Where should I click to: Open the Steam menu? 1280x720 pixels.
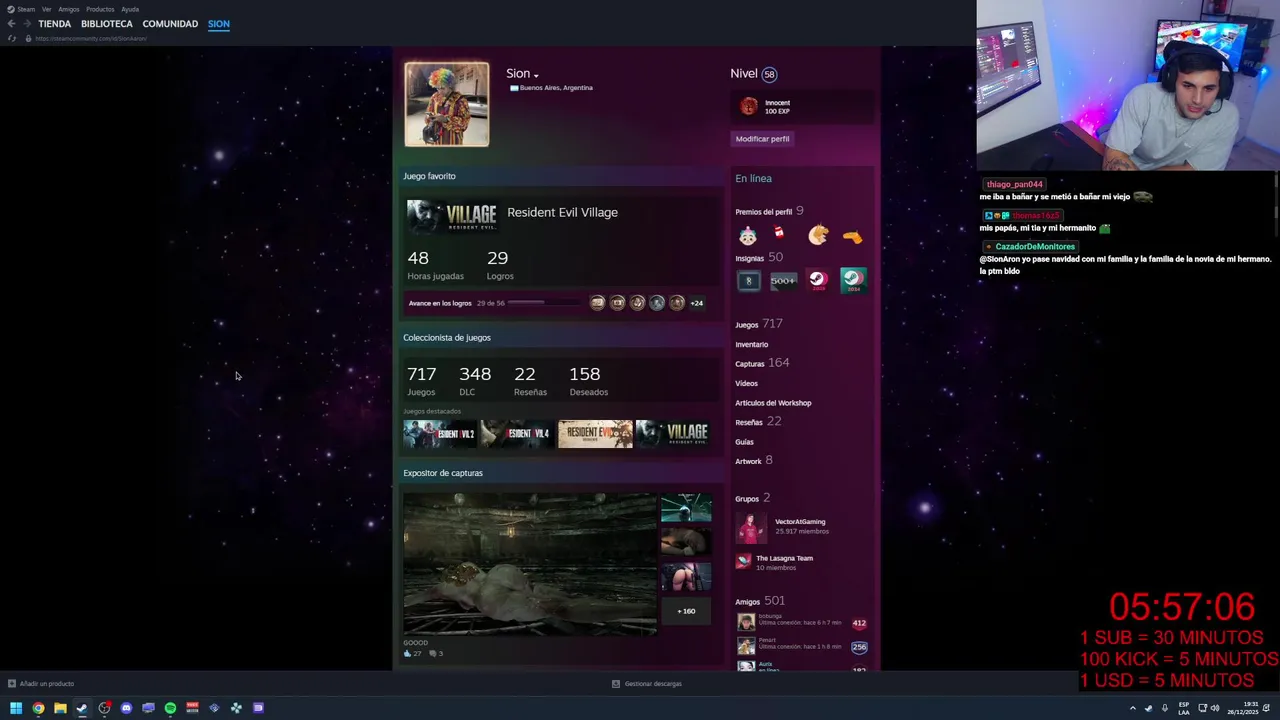click(25, 9)
